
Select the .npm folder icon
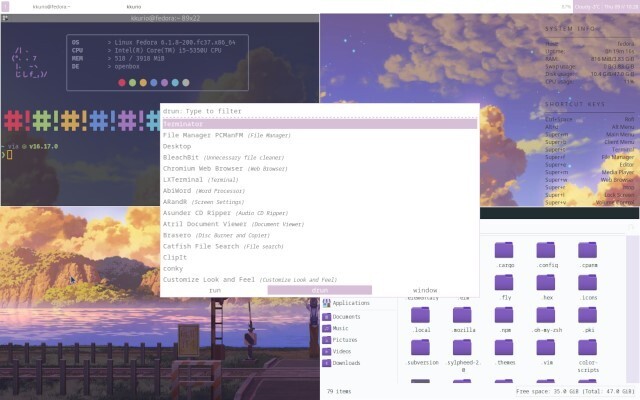pos(504,315)
